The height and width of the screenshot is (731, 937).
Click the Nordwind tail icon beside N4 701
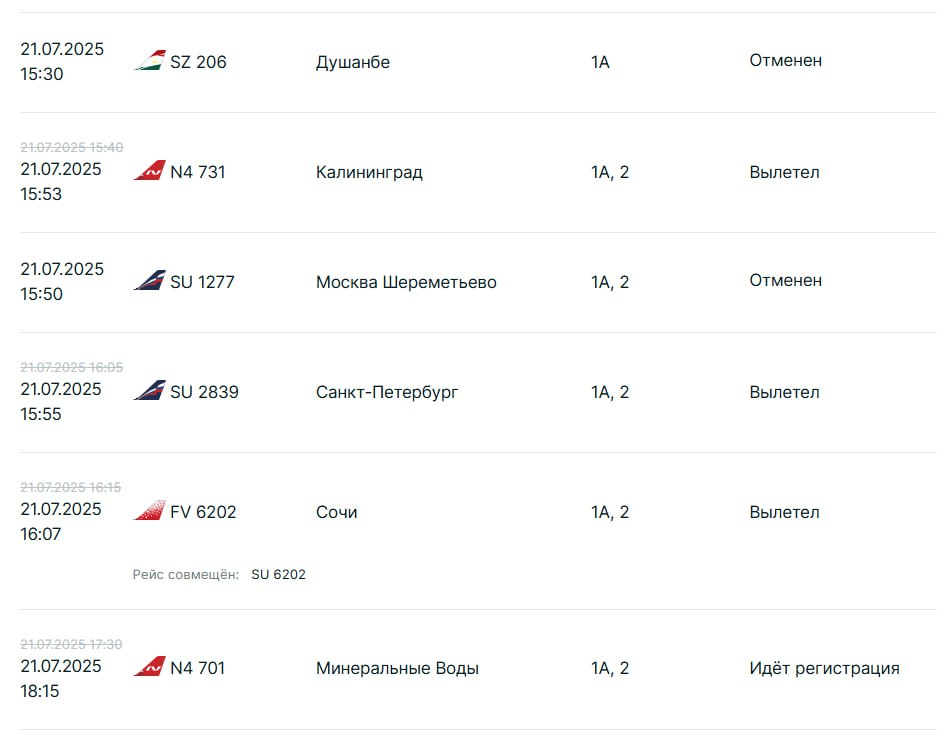pos(149,666)
